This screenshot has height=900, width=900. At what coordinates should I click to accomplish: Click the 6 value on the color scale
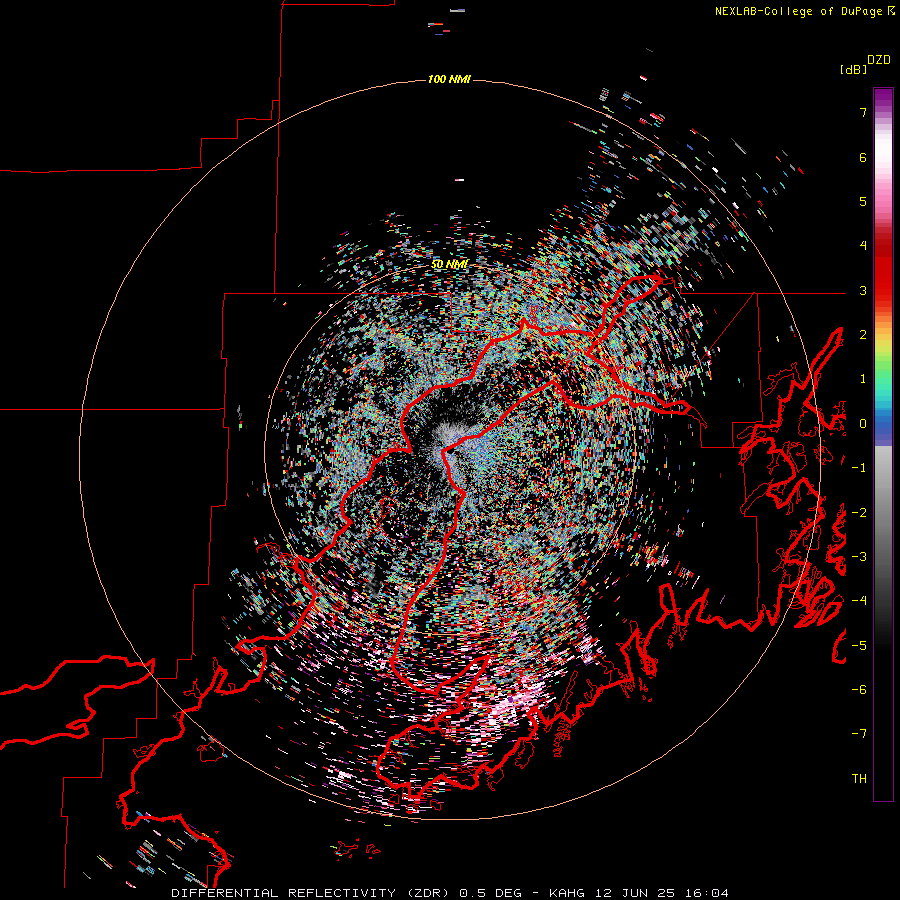point(863,157)
